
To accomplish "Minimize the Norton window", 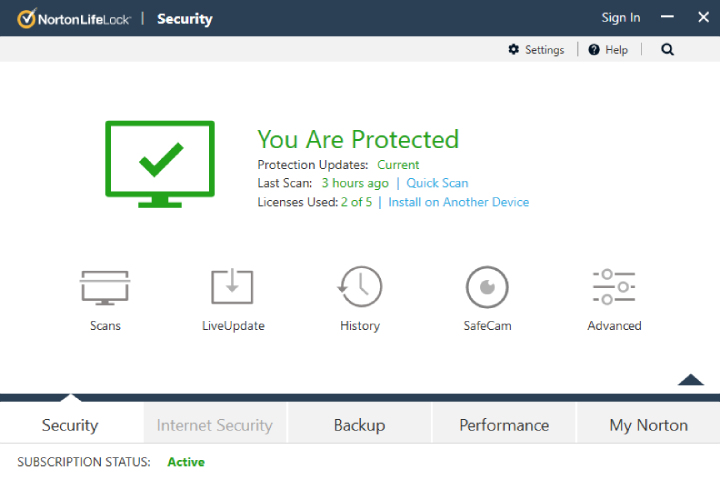I will pyautogui.click(x=667, y=17).
